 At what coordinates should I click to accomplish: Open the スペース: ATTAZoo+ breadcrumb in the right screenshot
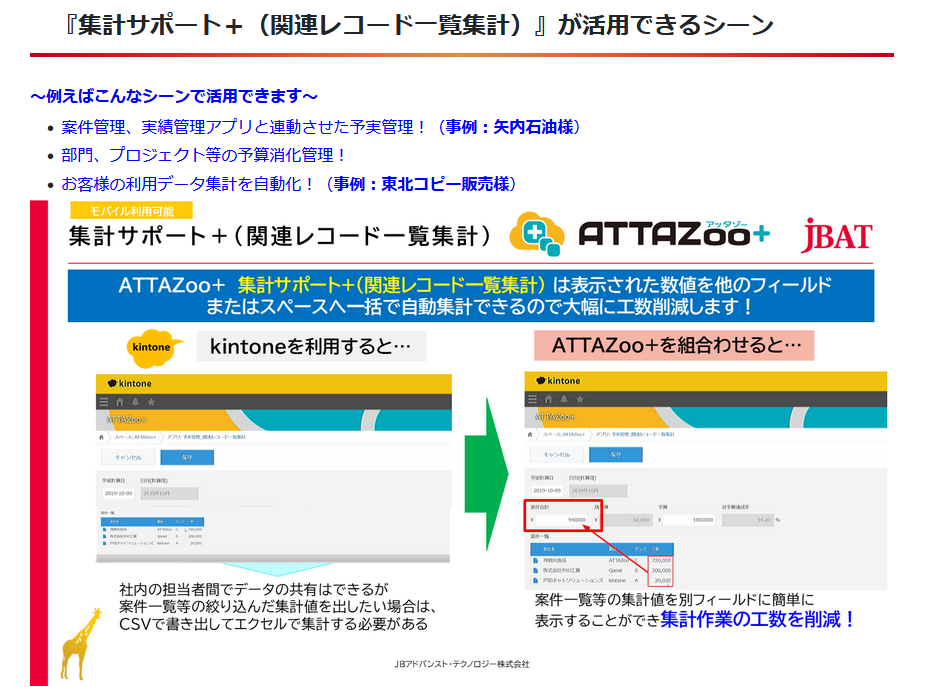coord(563,434)
